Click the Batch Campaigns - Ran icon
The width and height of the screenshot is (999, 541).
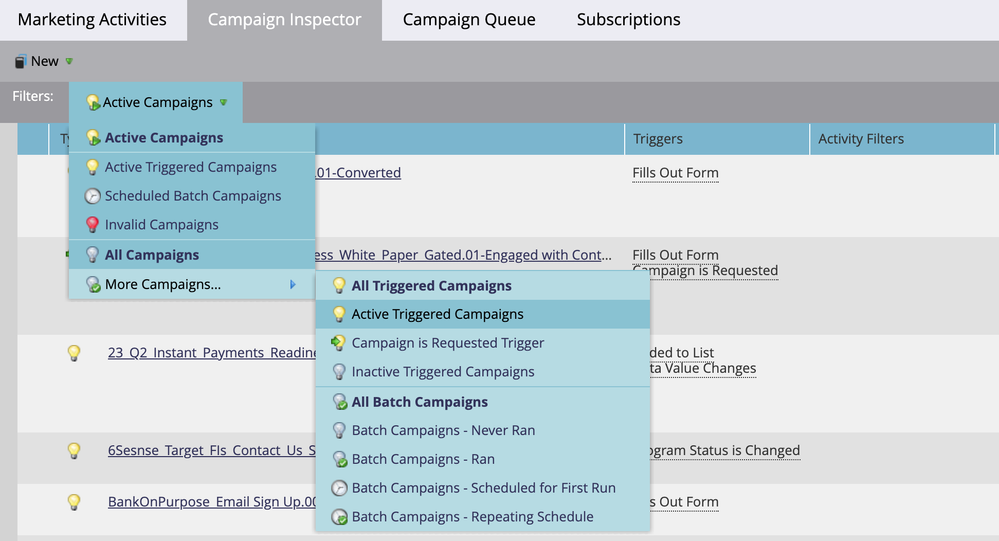[x=339, y=459]
